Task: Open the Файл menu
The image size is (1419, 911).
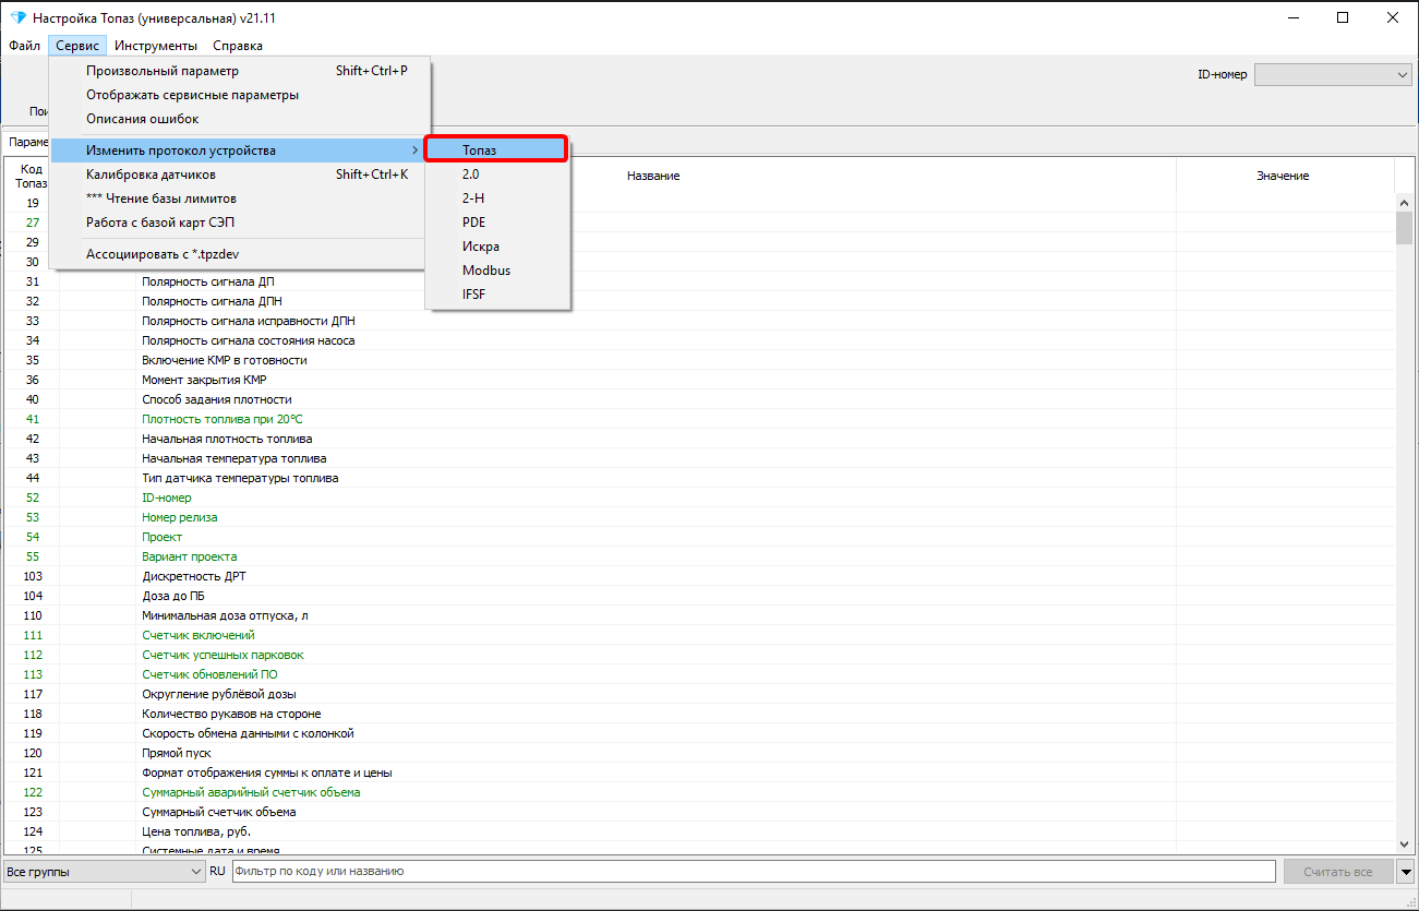Action: [x=25, y=45]
